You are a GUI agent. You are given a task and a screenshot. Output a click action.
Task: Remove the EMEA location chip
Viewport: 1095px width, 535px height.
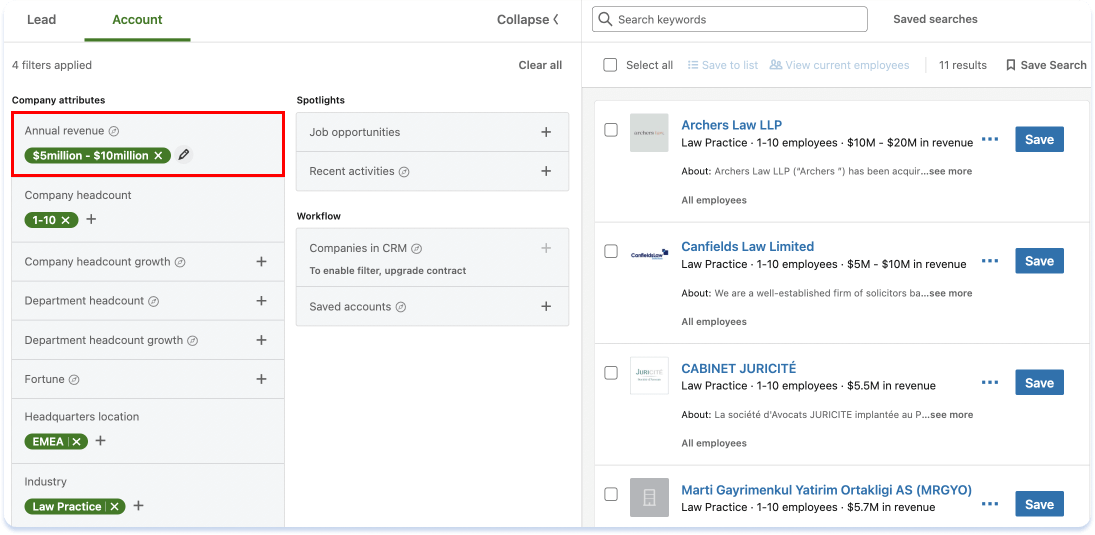point(76,441)
